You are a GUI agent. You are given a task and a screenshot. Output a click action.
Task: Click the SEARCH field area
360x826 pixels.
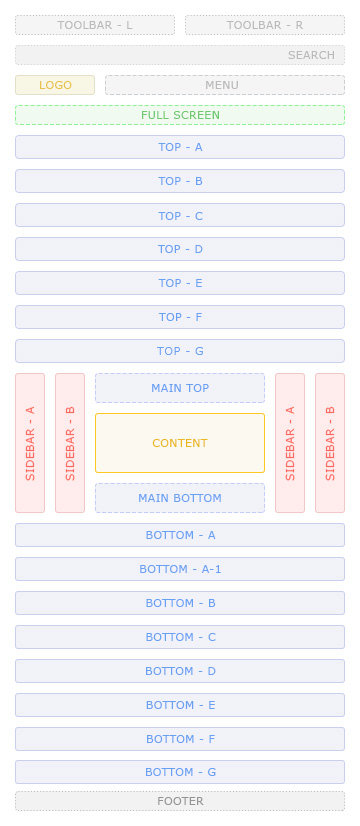[x=180, y=55]
